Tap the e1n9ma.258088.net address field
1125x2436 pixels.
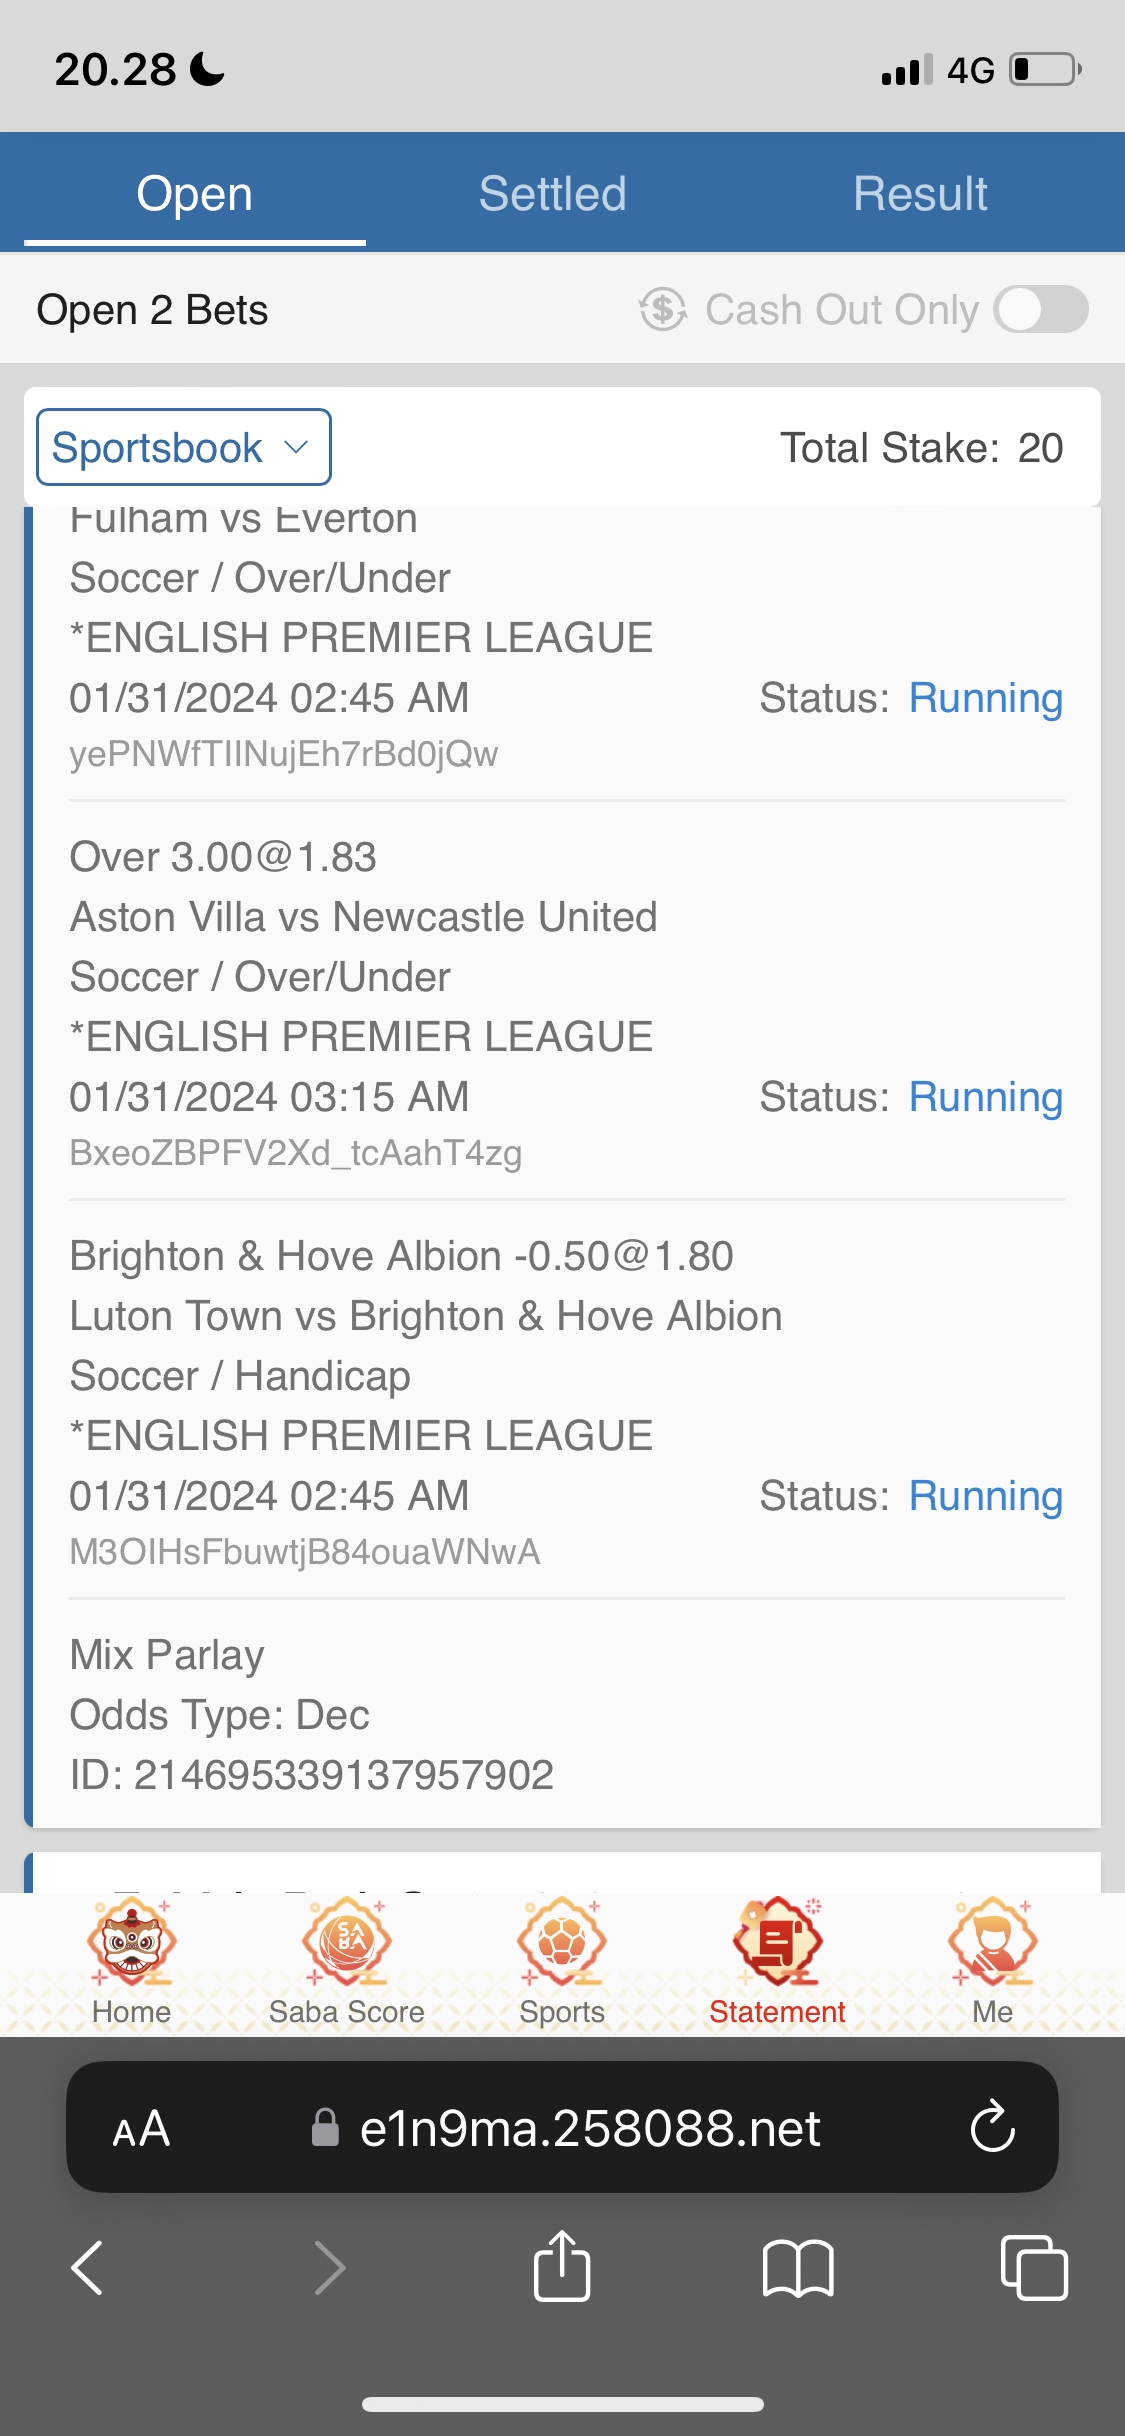click(590, 2128)
